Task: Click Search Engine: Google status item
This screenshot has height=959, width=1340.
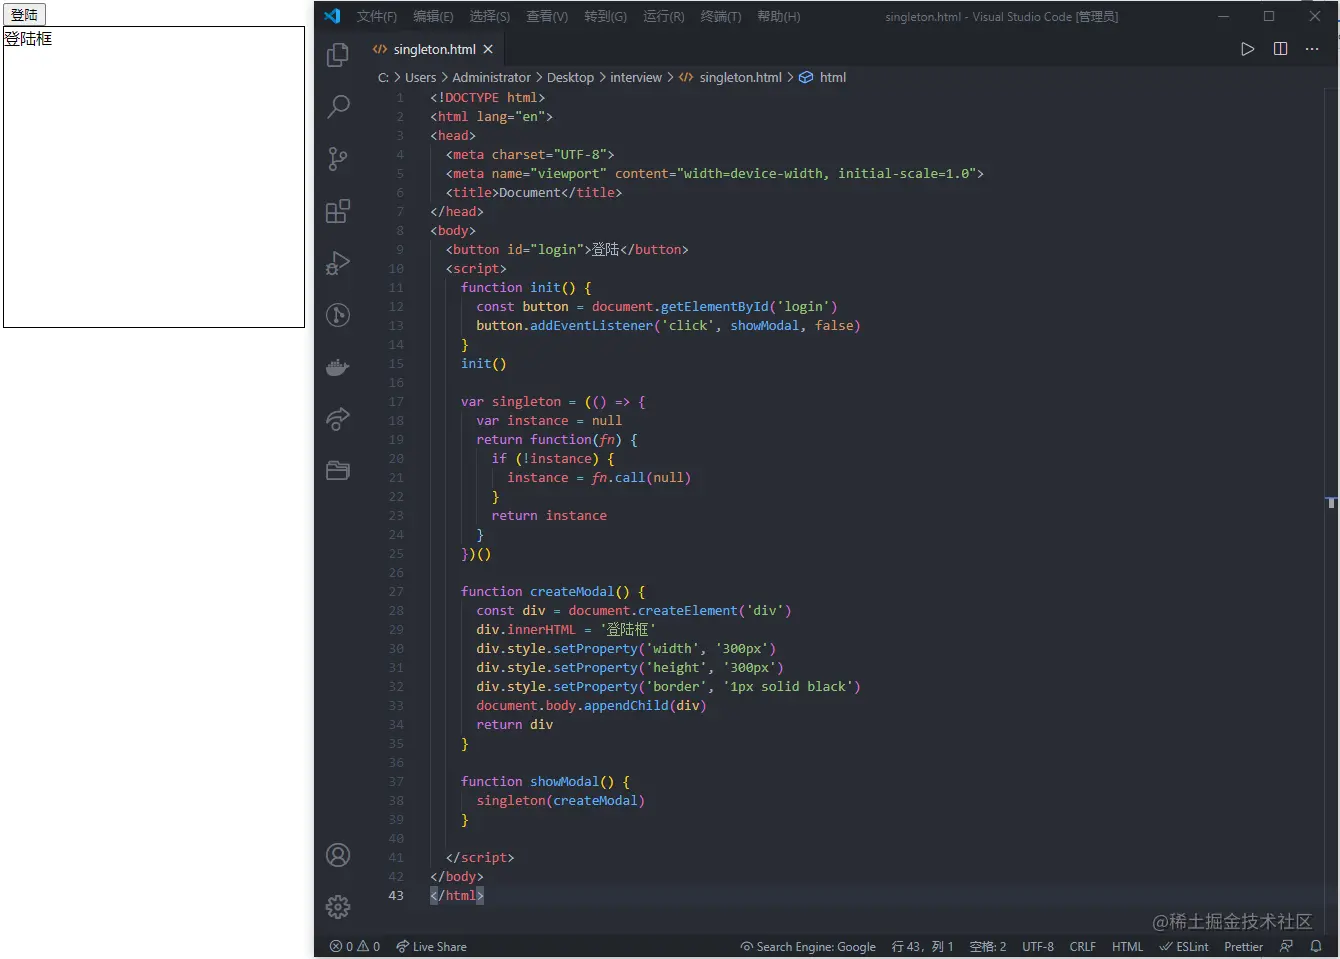Action: point(808,946)
